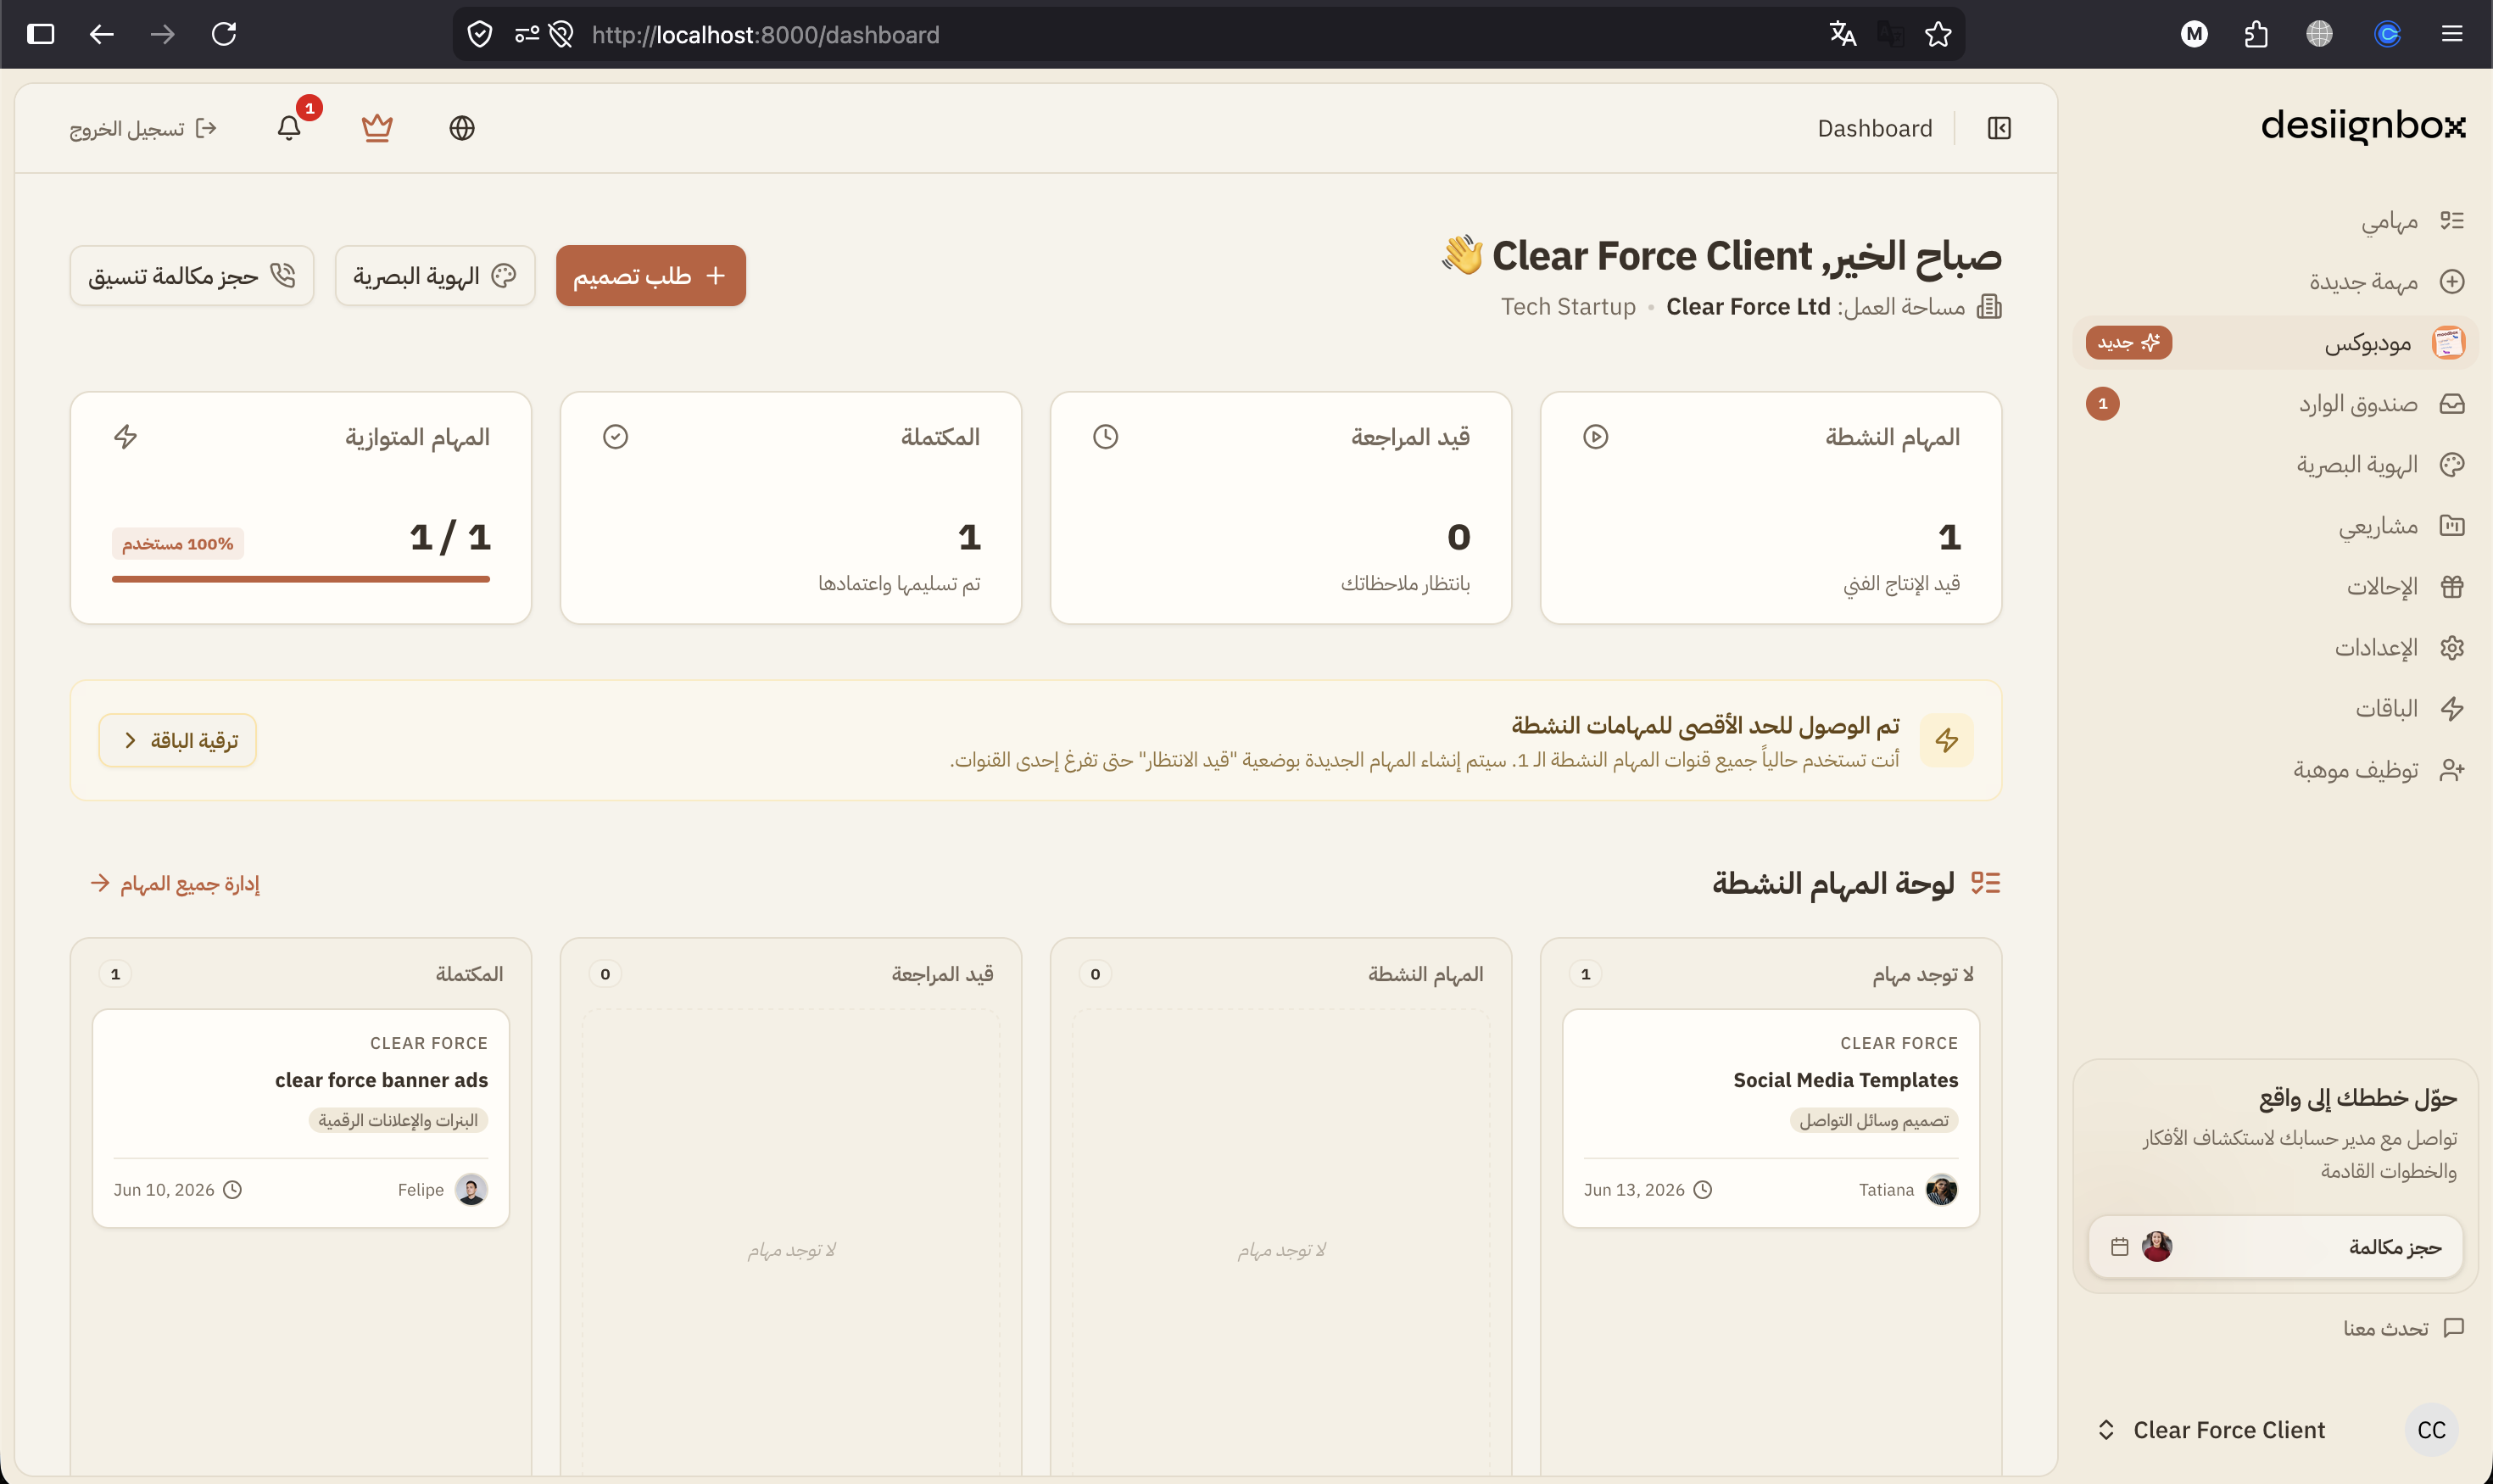
Task: Open the إدارة جميع المهام link
Action: [x=176, y=883]
